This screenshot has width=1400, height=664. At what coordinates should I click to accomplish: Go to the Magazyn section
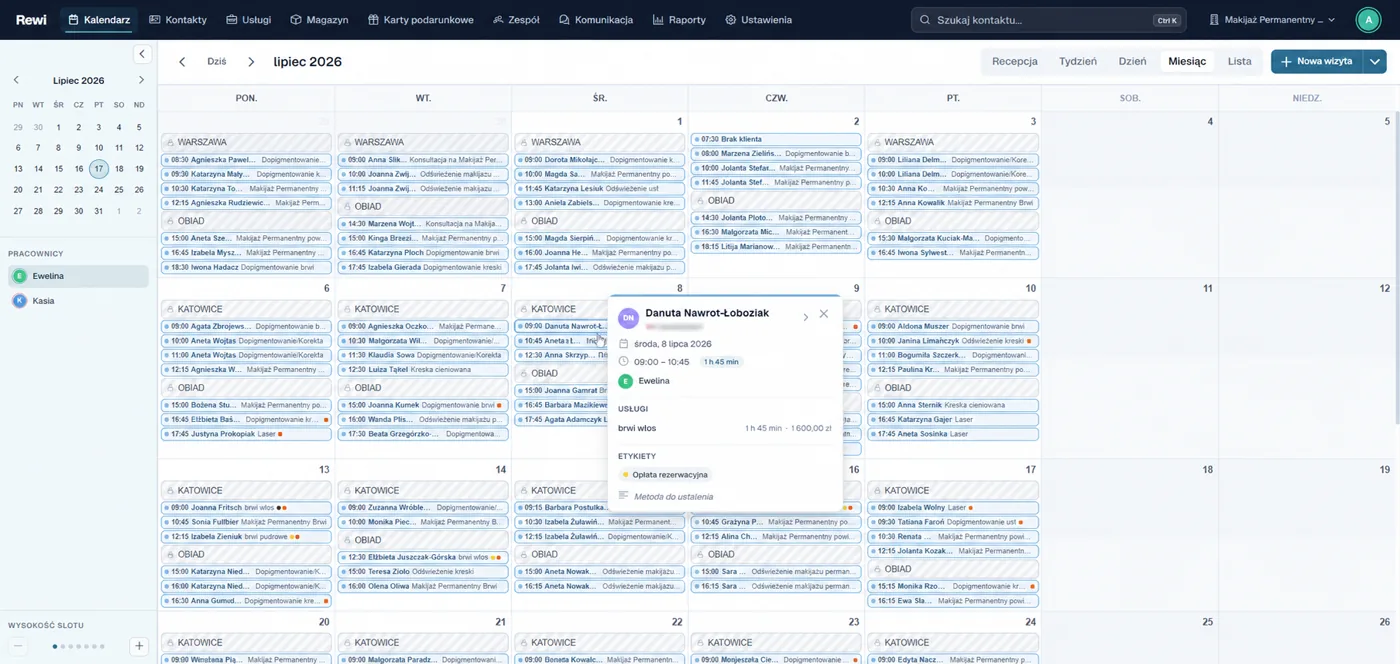(319, 20)
